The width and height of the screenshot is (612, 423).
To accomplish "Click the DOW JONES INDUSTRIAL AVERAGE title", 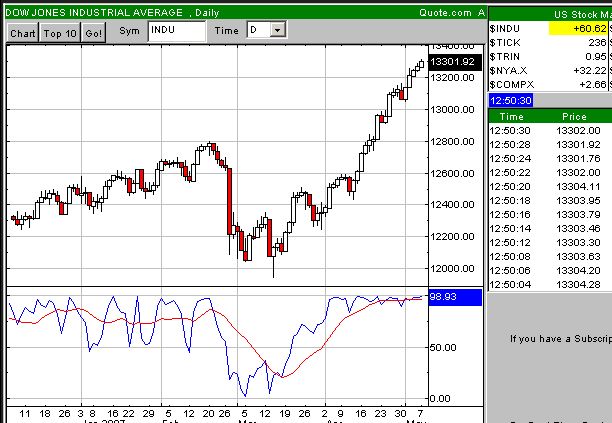I will [94, 13].
